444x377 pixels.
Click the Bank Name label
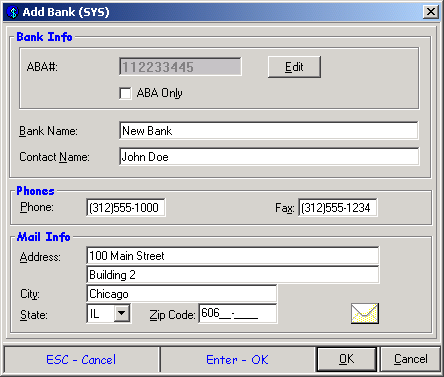(48, 131)
